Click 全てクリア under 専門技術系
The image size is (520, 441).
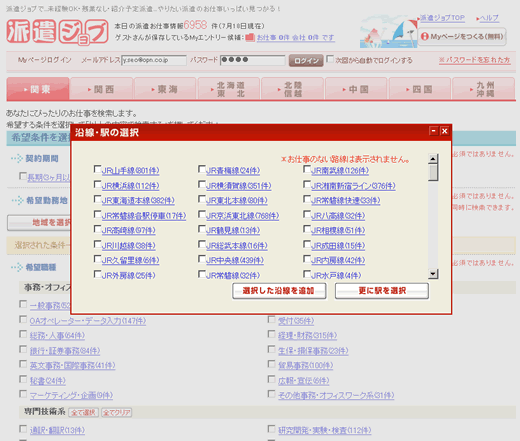(x=116, y=412)
